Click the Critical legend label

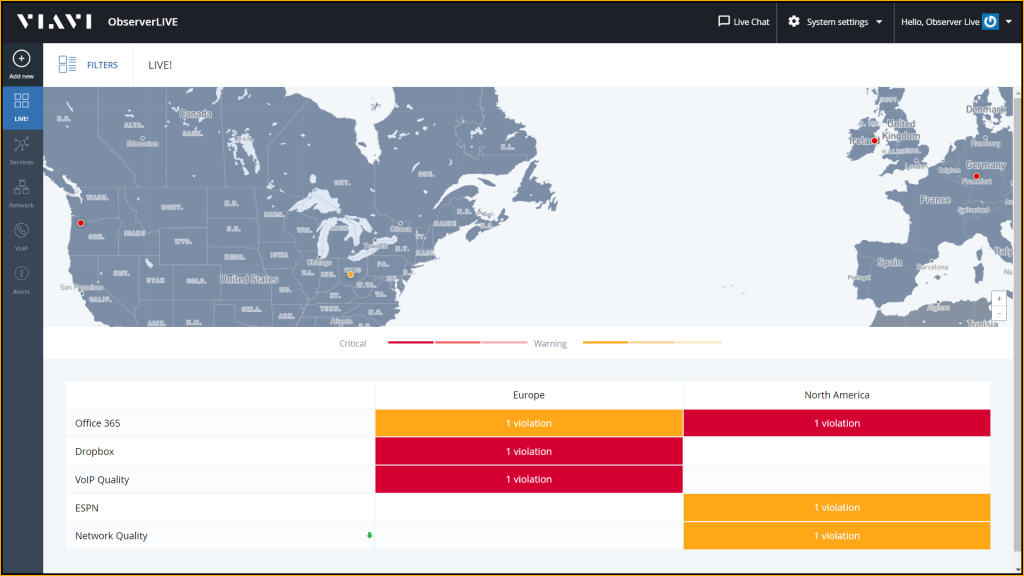pyautogui.click(x=353, y=344)
